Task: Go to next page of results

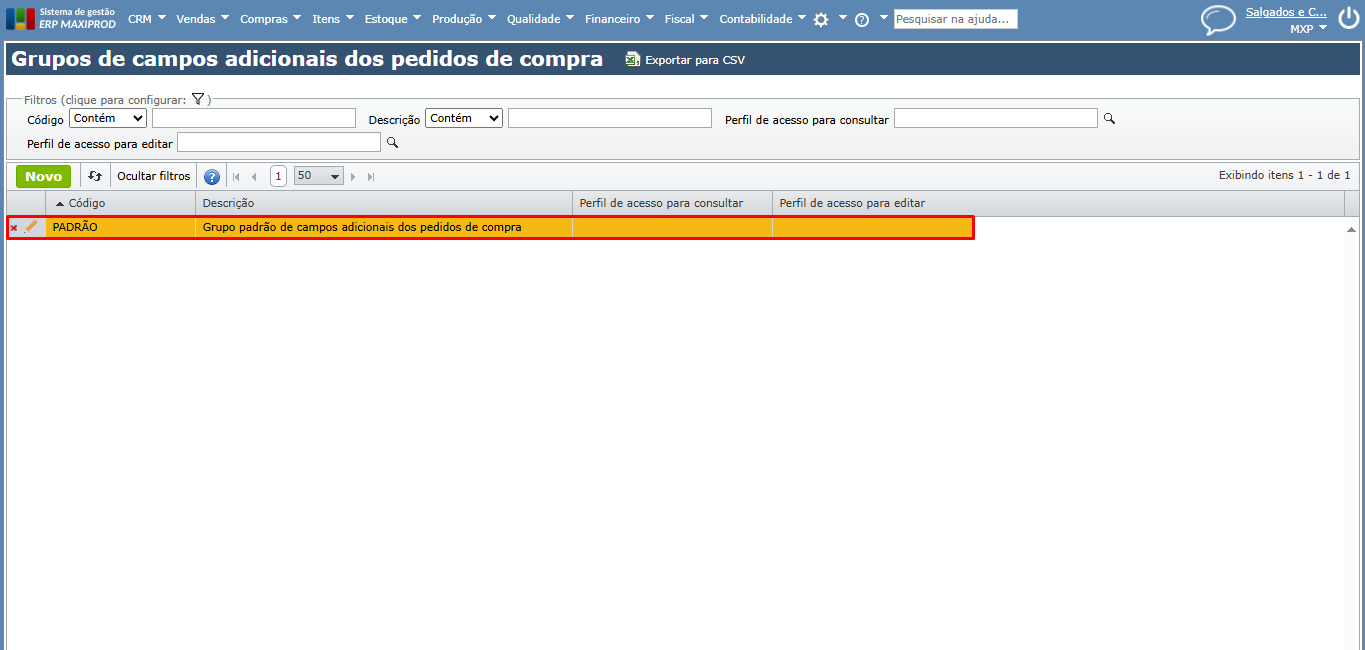Action: (354, 177)
